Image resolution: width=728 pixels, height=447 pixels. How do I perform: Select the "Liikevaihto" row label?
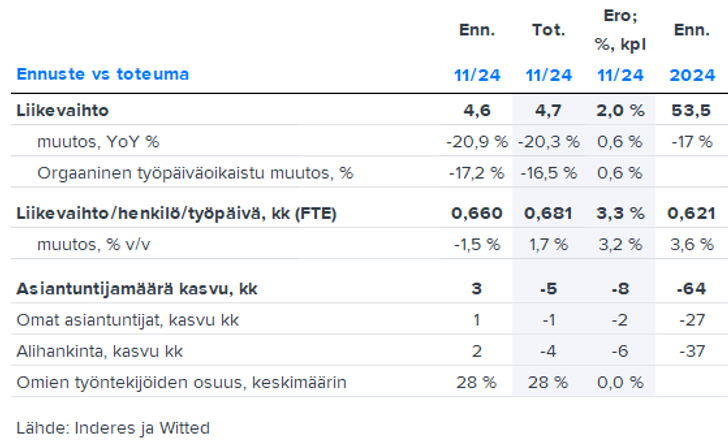(x=62, y=110)
